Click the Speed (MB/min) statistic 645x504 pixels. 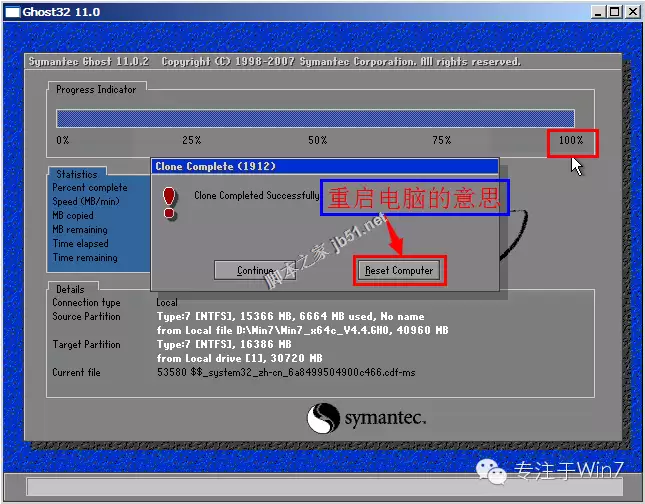click(x=86, y=202)
